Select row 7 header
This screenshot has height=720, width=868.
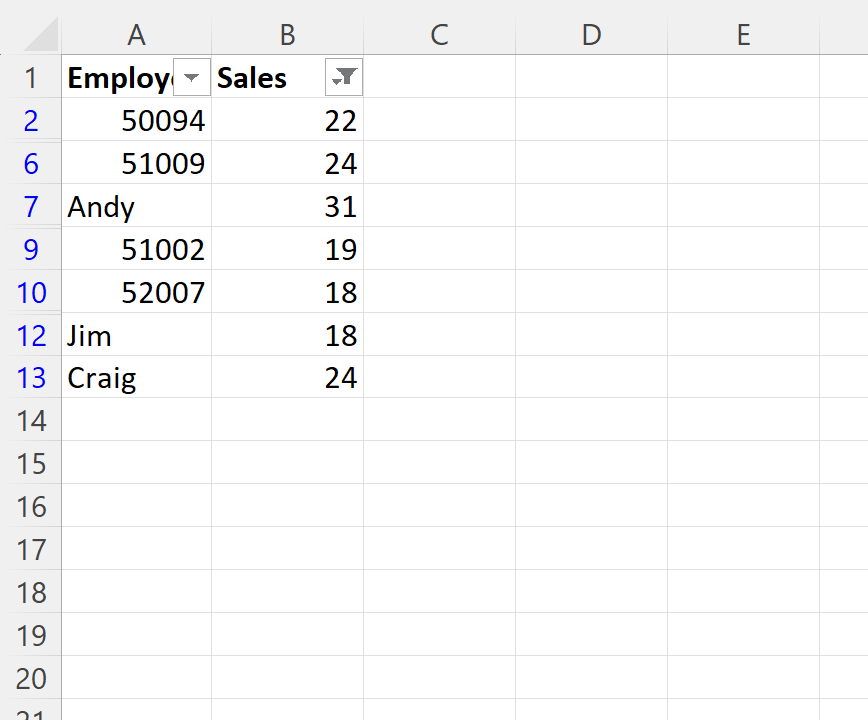31,207
